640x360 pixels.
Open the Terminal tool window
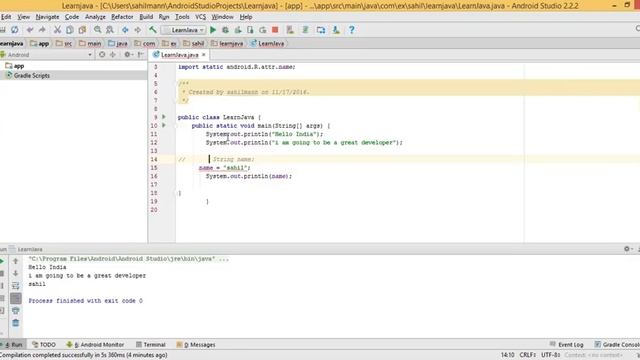tap(151, 344)
